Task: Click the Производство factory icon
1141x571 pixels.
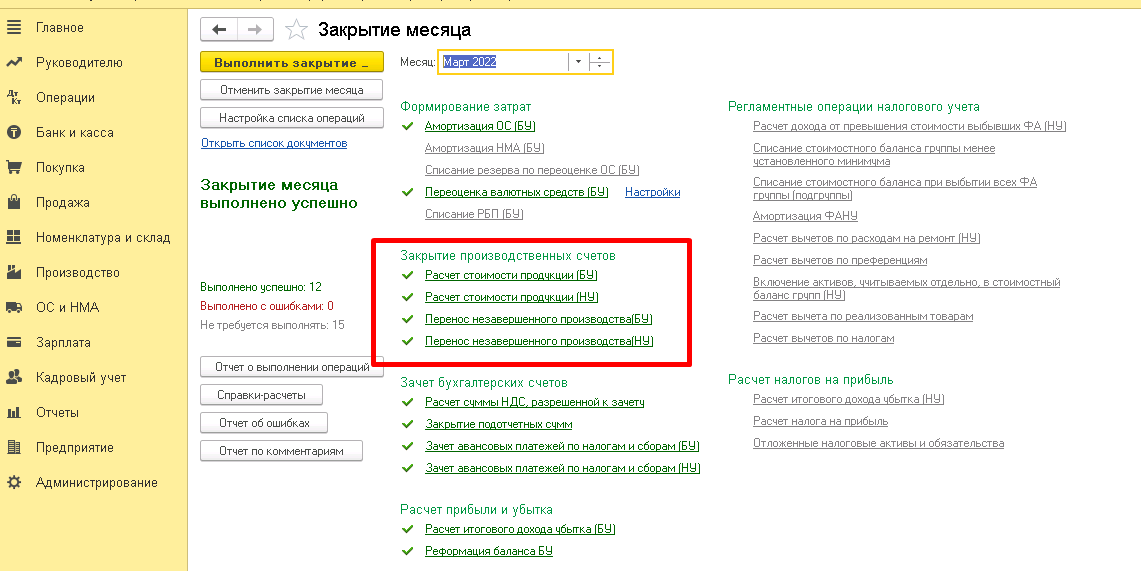Action: click(14, 273)
